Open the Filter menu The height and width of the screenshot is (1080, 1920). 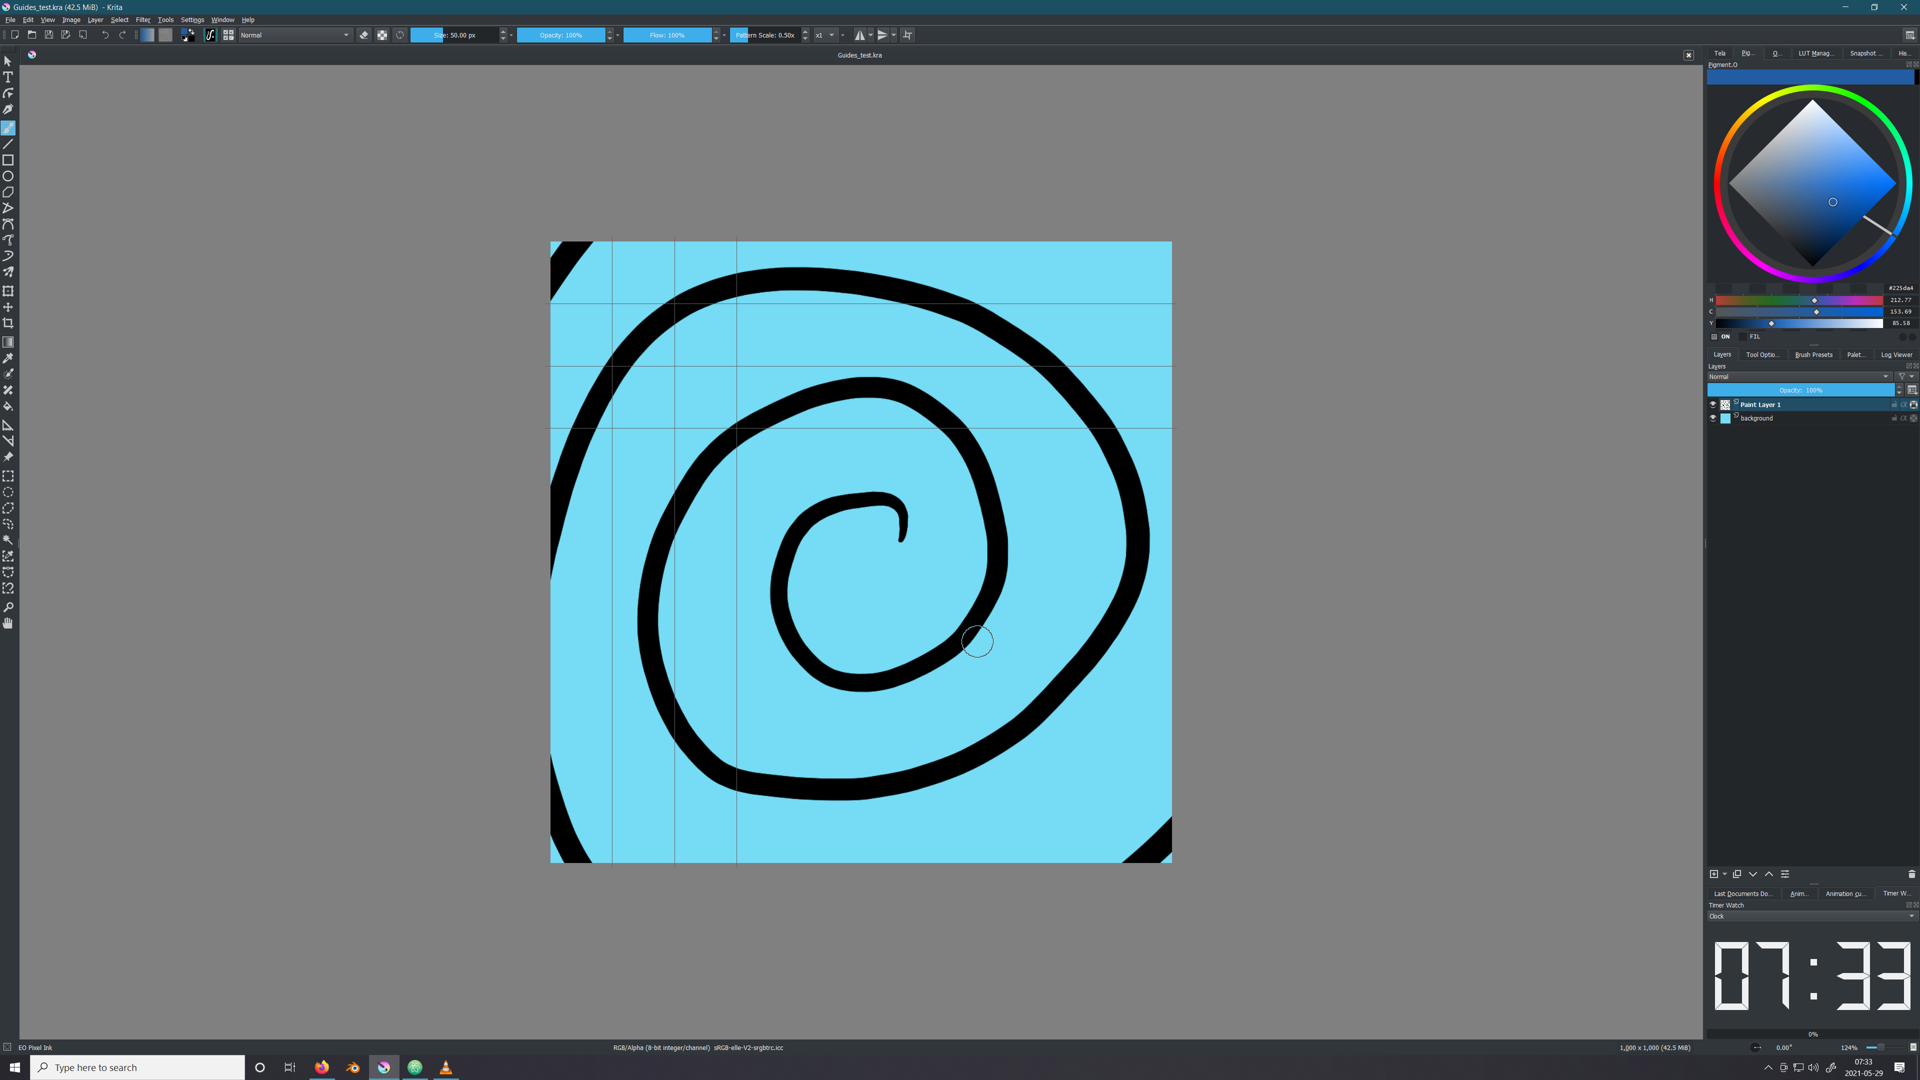(143, 20)
